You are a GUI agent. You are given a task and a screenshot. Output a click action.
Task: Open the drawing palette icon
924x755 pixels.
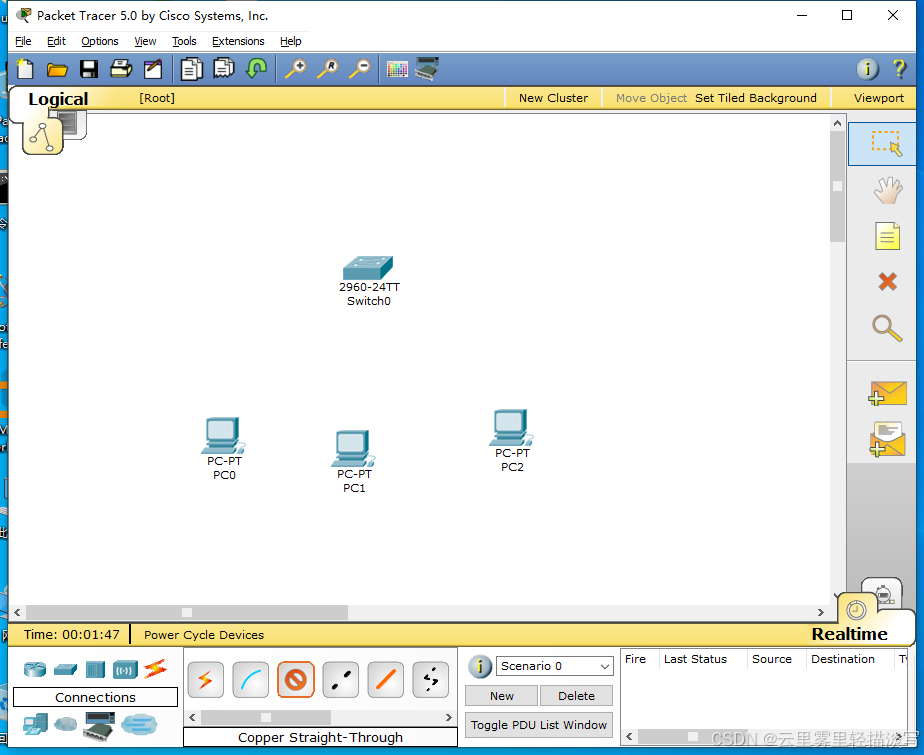coord(397,70)
